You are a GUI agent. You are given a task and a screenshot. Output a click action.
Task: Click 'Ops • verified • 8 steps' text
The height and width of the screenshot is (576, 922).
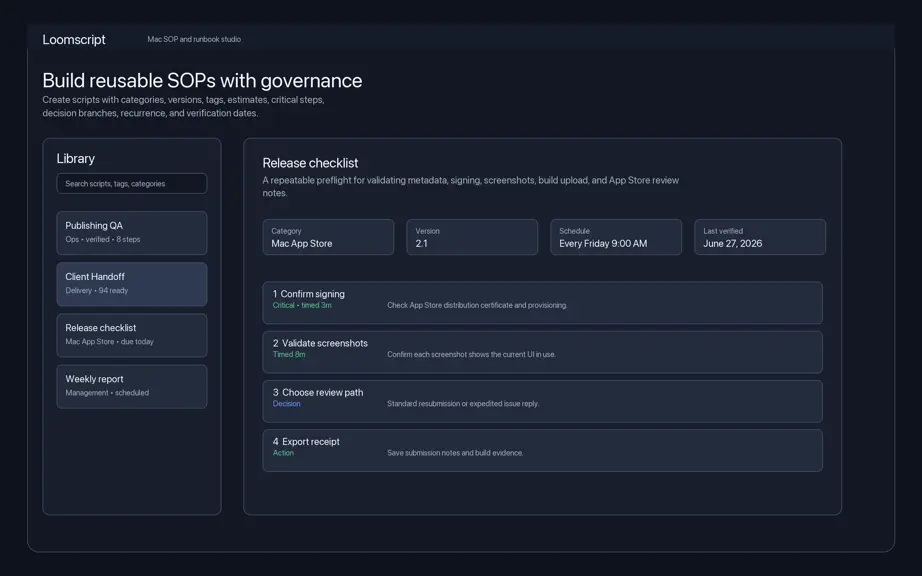103,239
